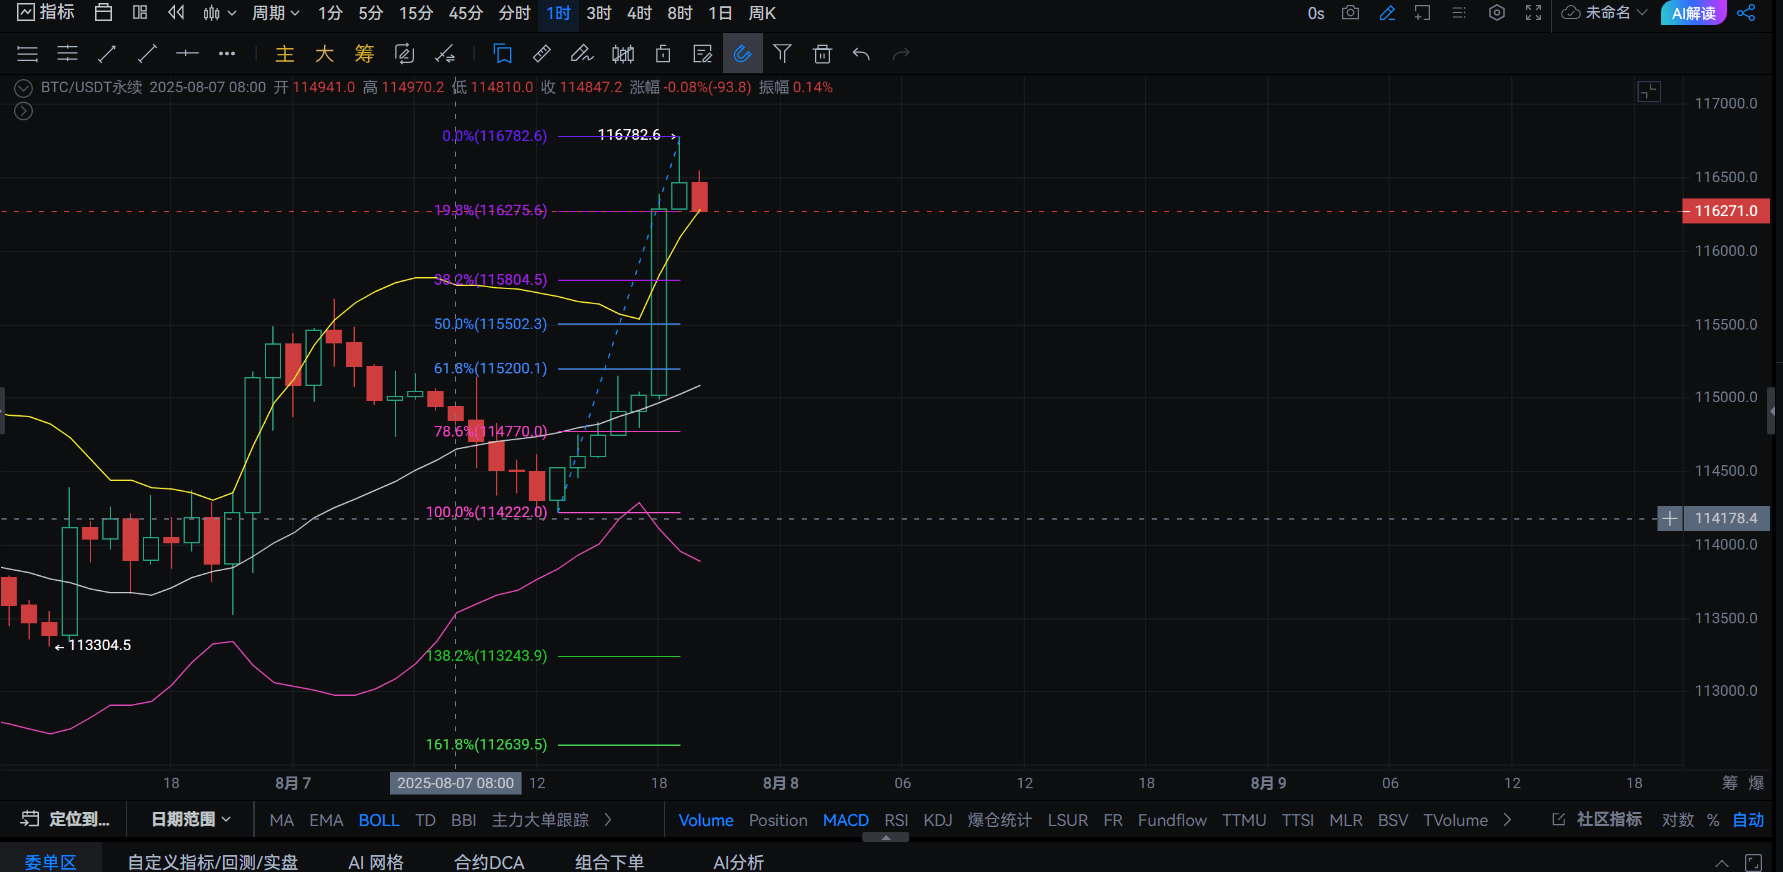Open 社区指标 community indicators link
The image size is (1783, 872).
1597,820
